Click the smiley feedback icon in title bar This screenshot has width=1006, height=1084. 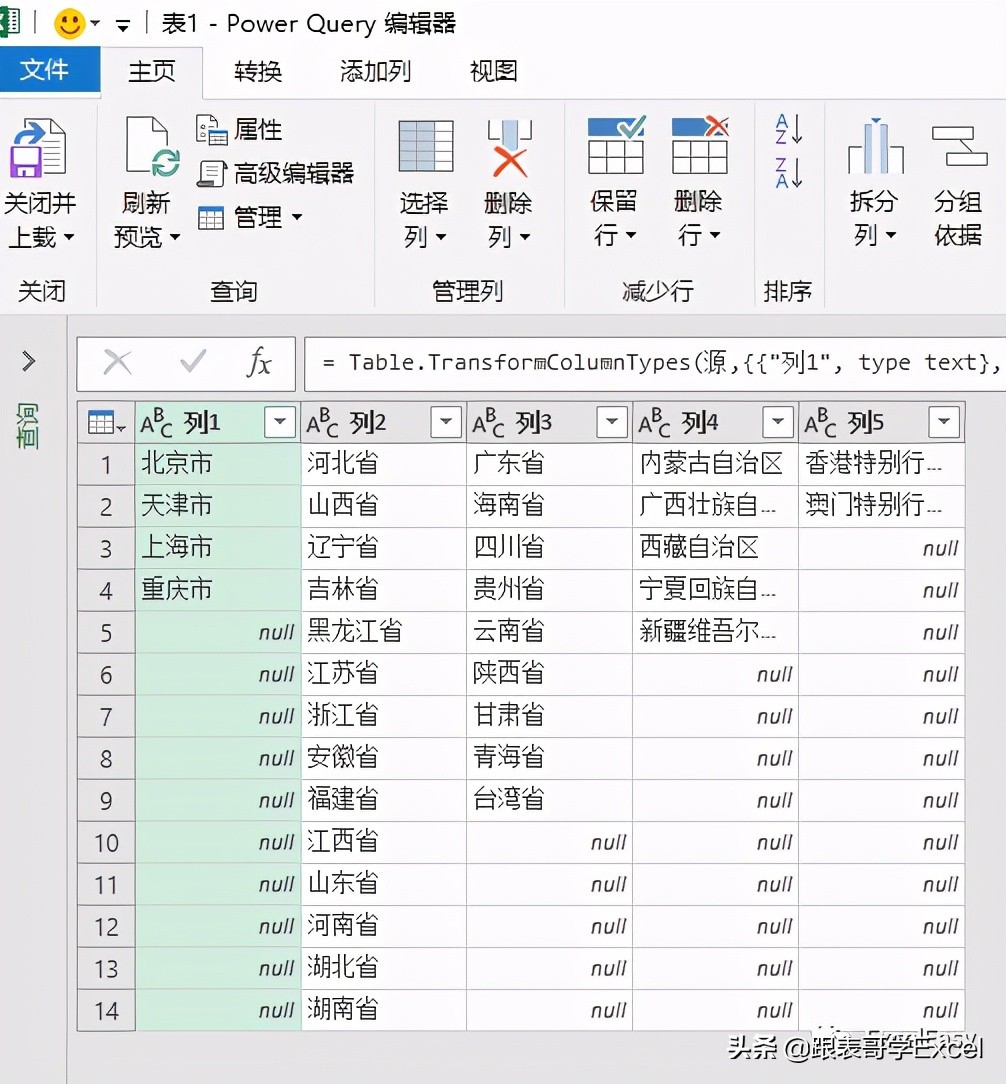(x=69, y=24)
